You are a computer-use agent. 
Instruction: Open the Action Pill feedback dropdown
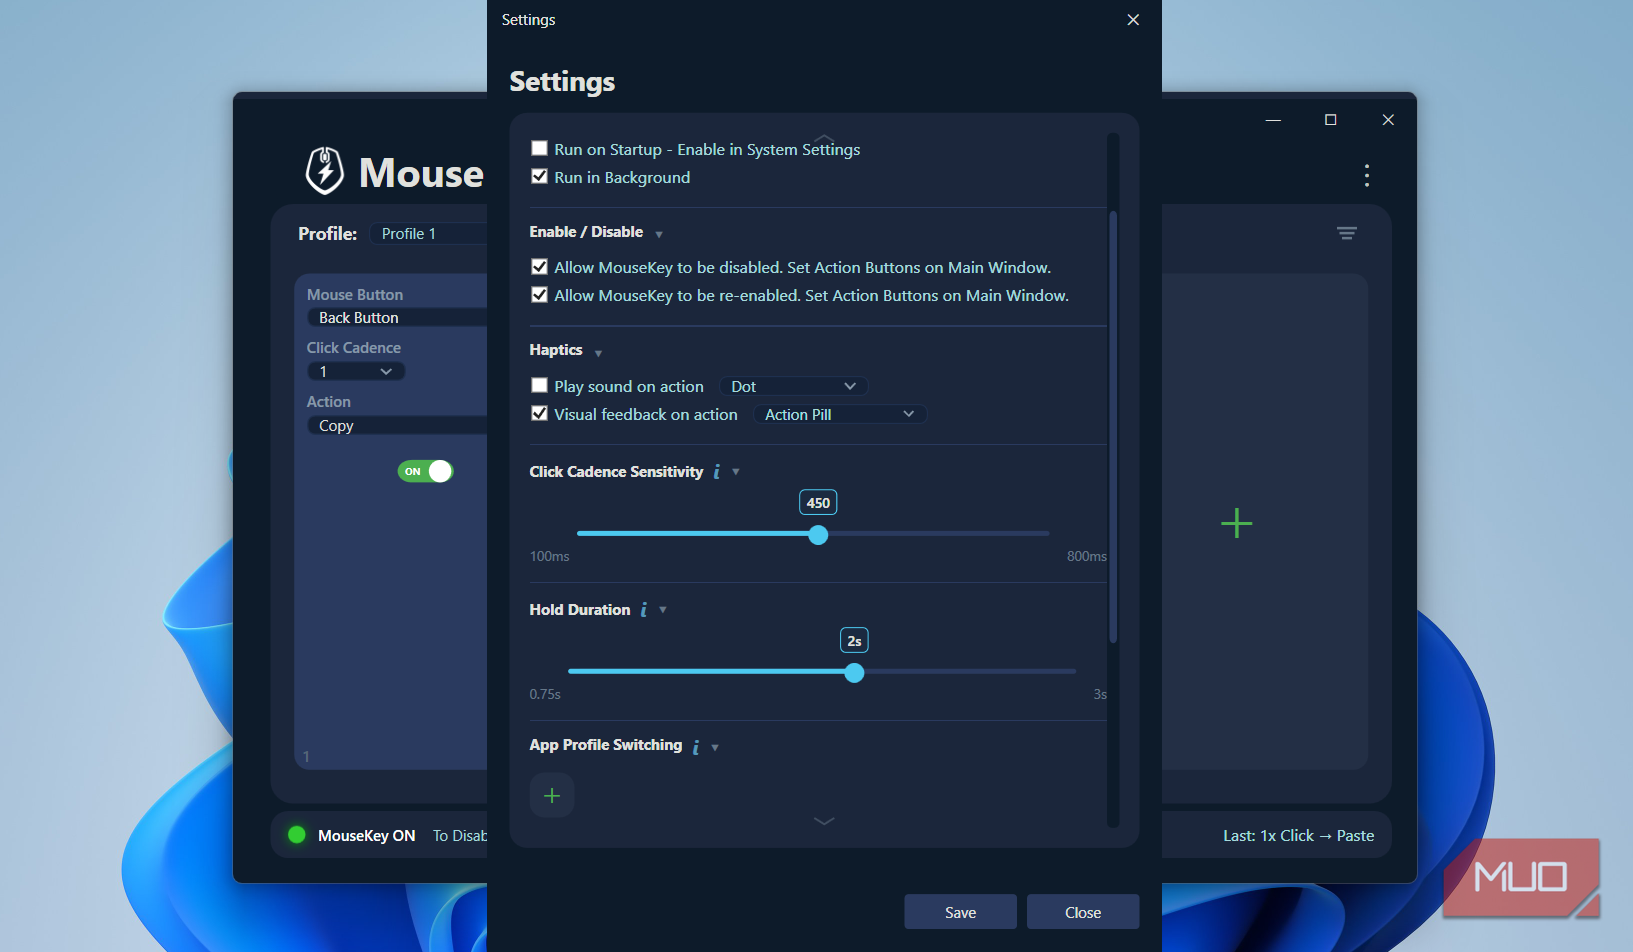pos(839,414)
